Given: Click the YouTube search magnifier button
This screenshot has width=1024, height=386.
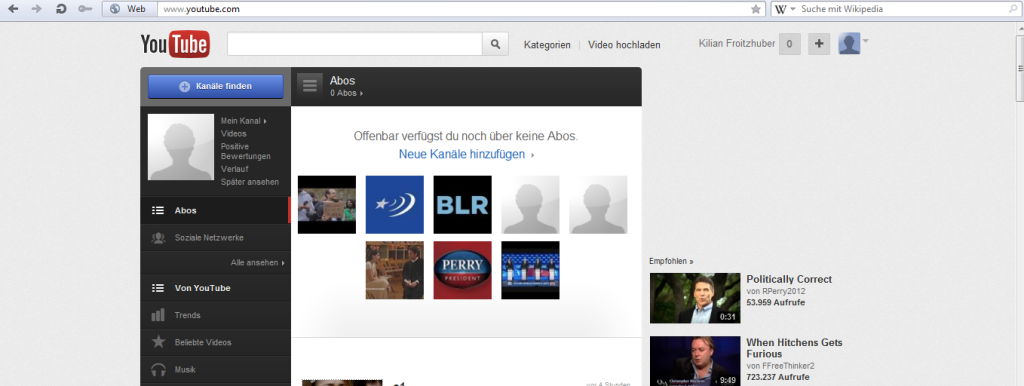Looking at the screenshot, I should click(495, 44).
